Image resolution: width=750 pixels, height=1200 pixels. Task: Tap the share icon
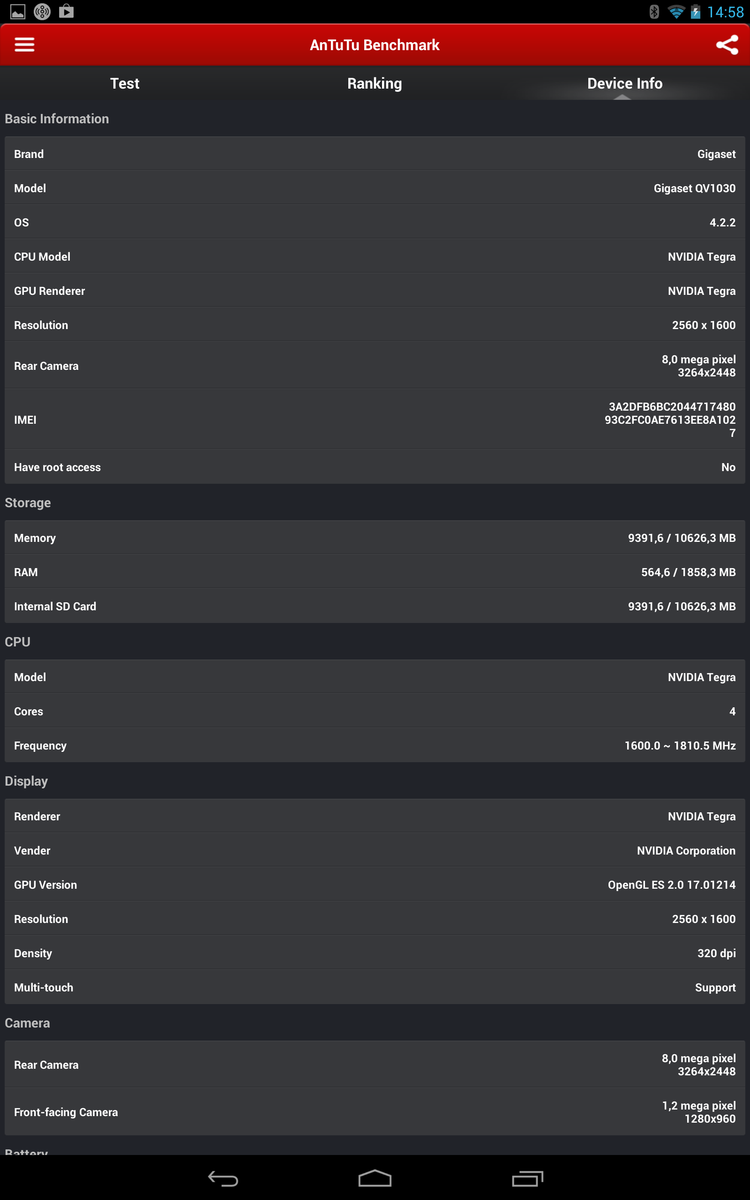727,45
